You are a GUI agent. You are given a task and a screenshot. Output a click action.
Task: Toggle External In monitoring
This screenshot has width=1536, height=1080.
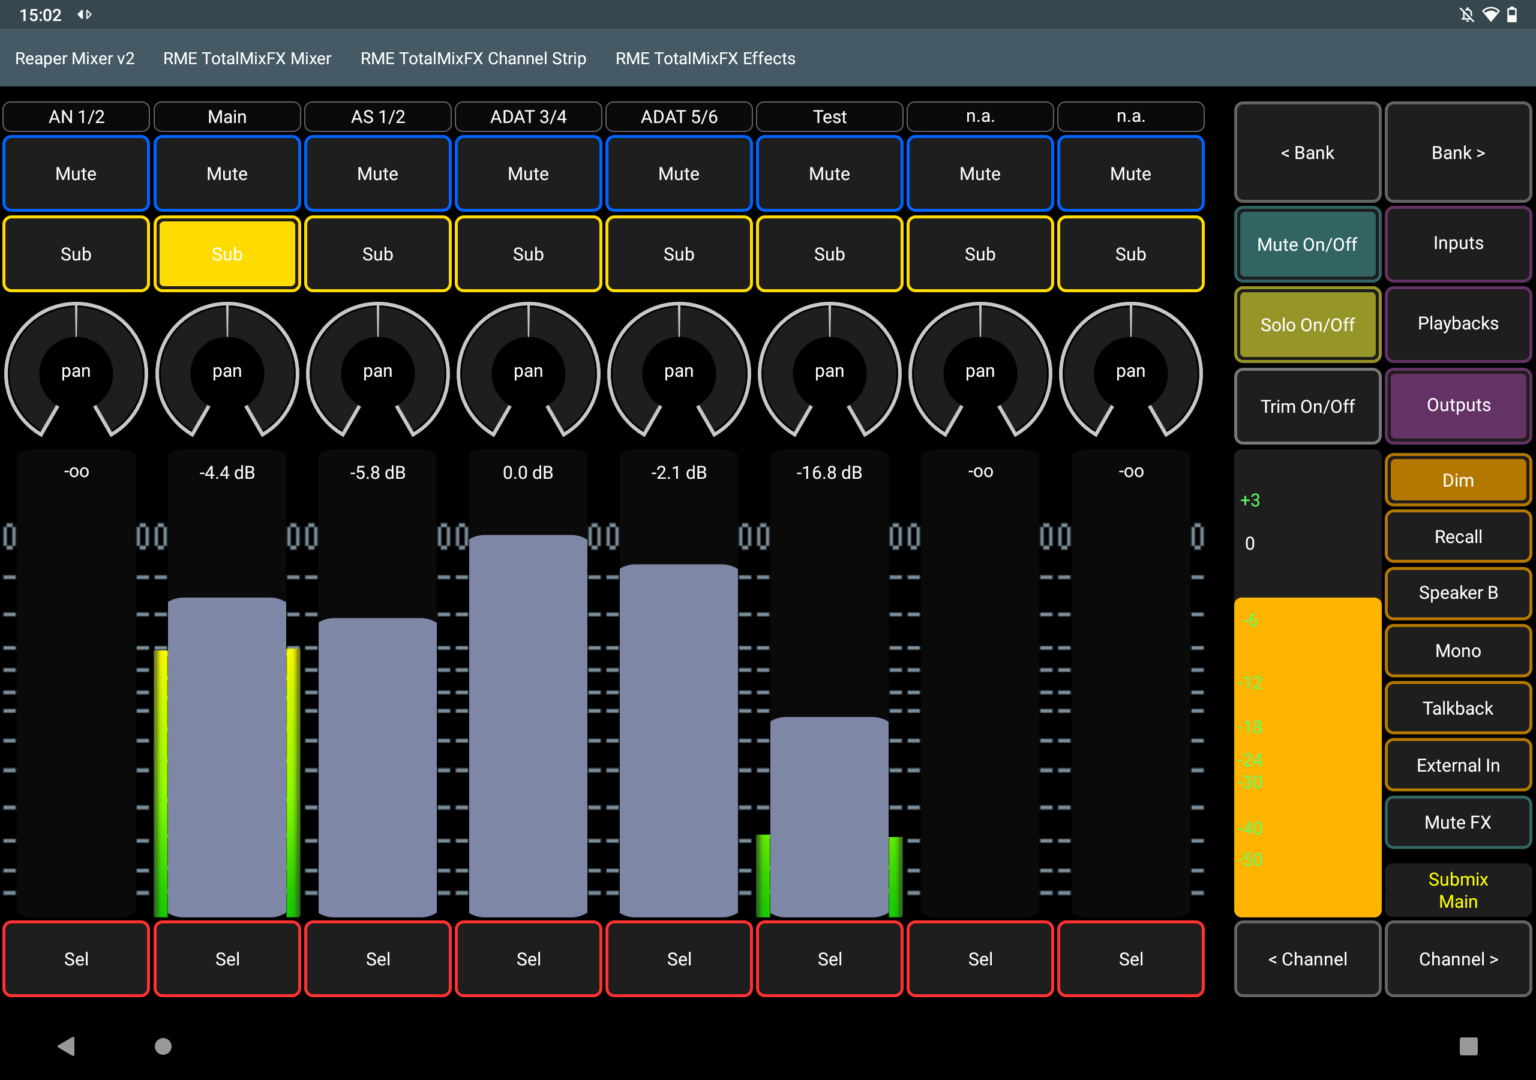click(1457, 765)
